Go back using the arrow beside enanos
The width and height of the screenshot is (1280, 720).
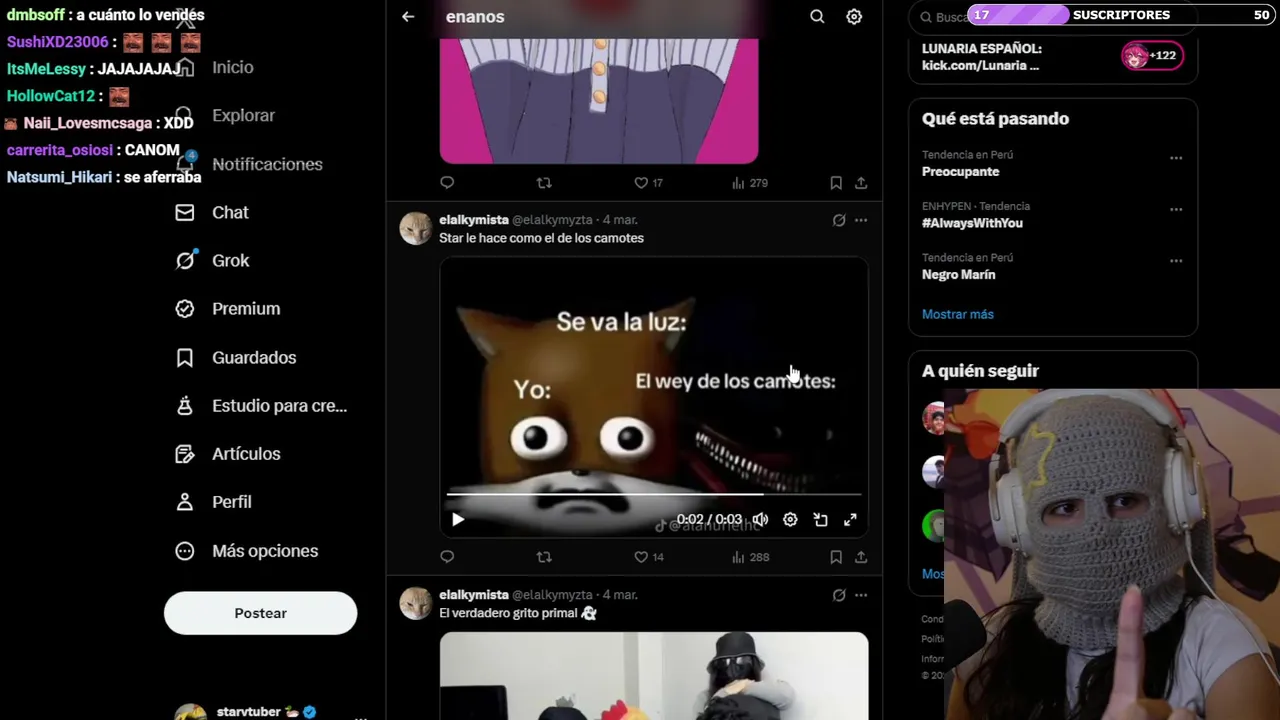[x=408, y=16]
